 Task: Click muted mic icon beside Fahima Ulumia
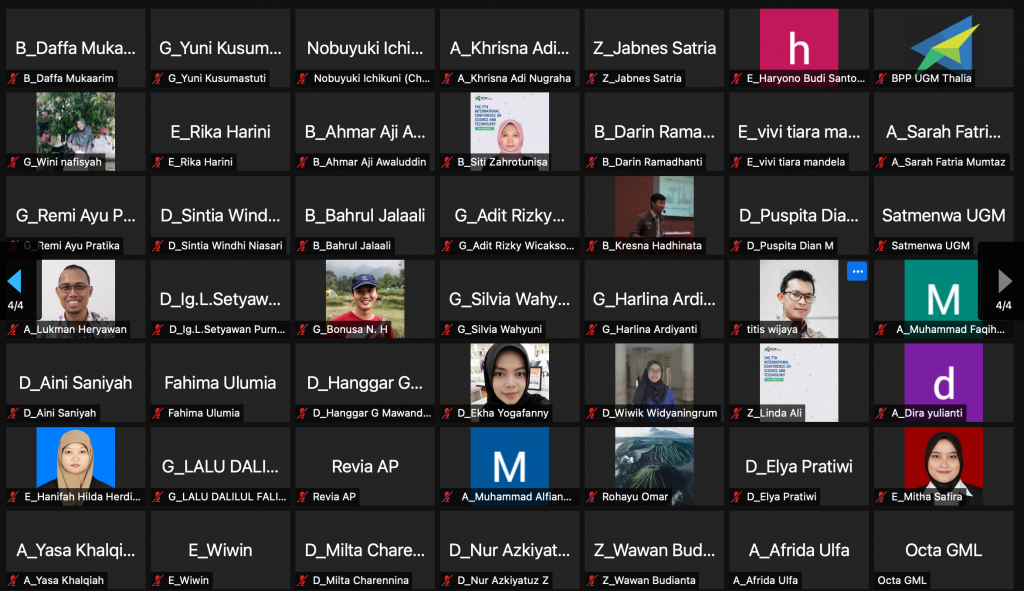point(159,413)
